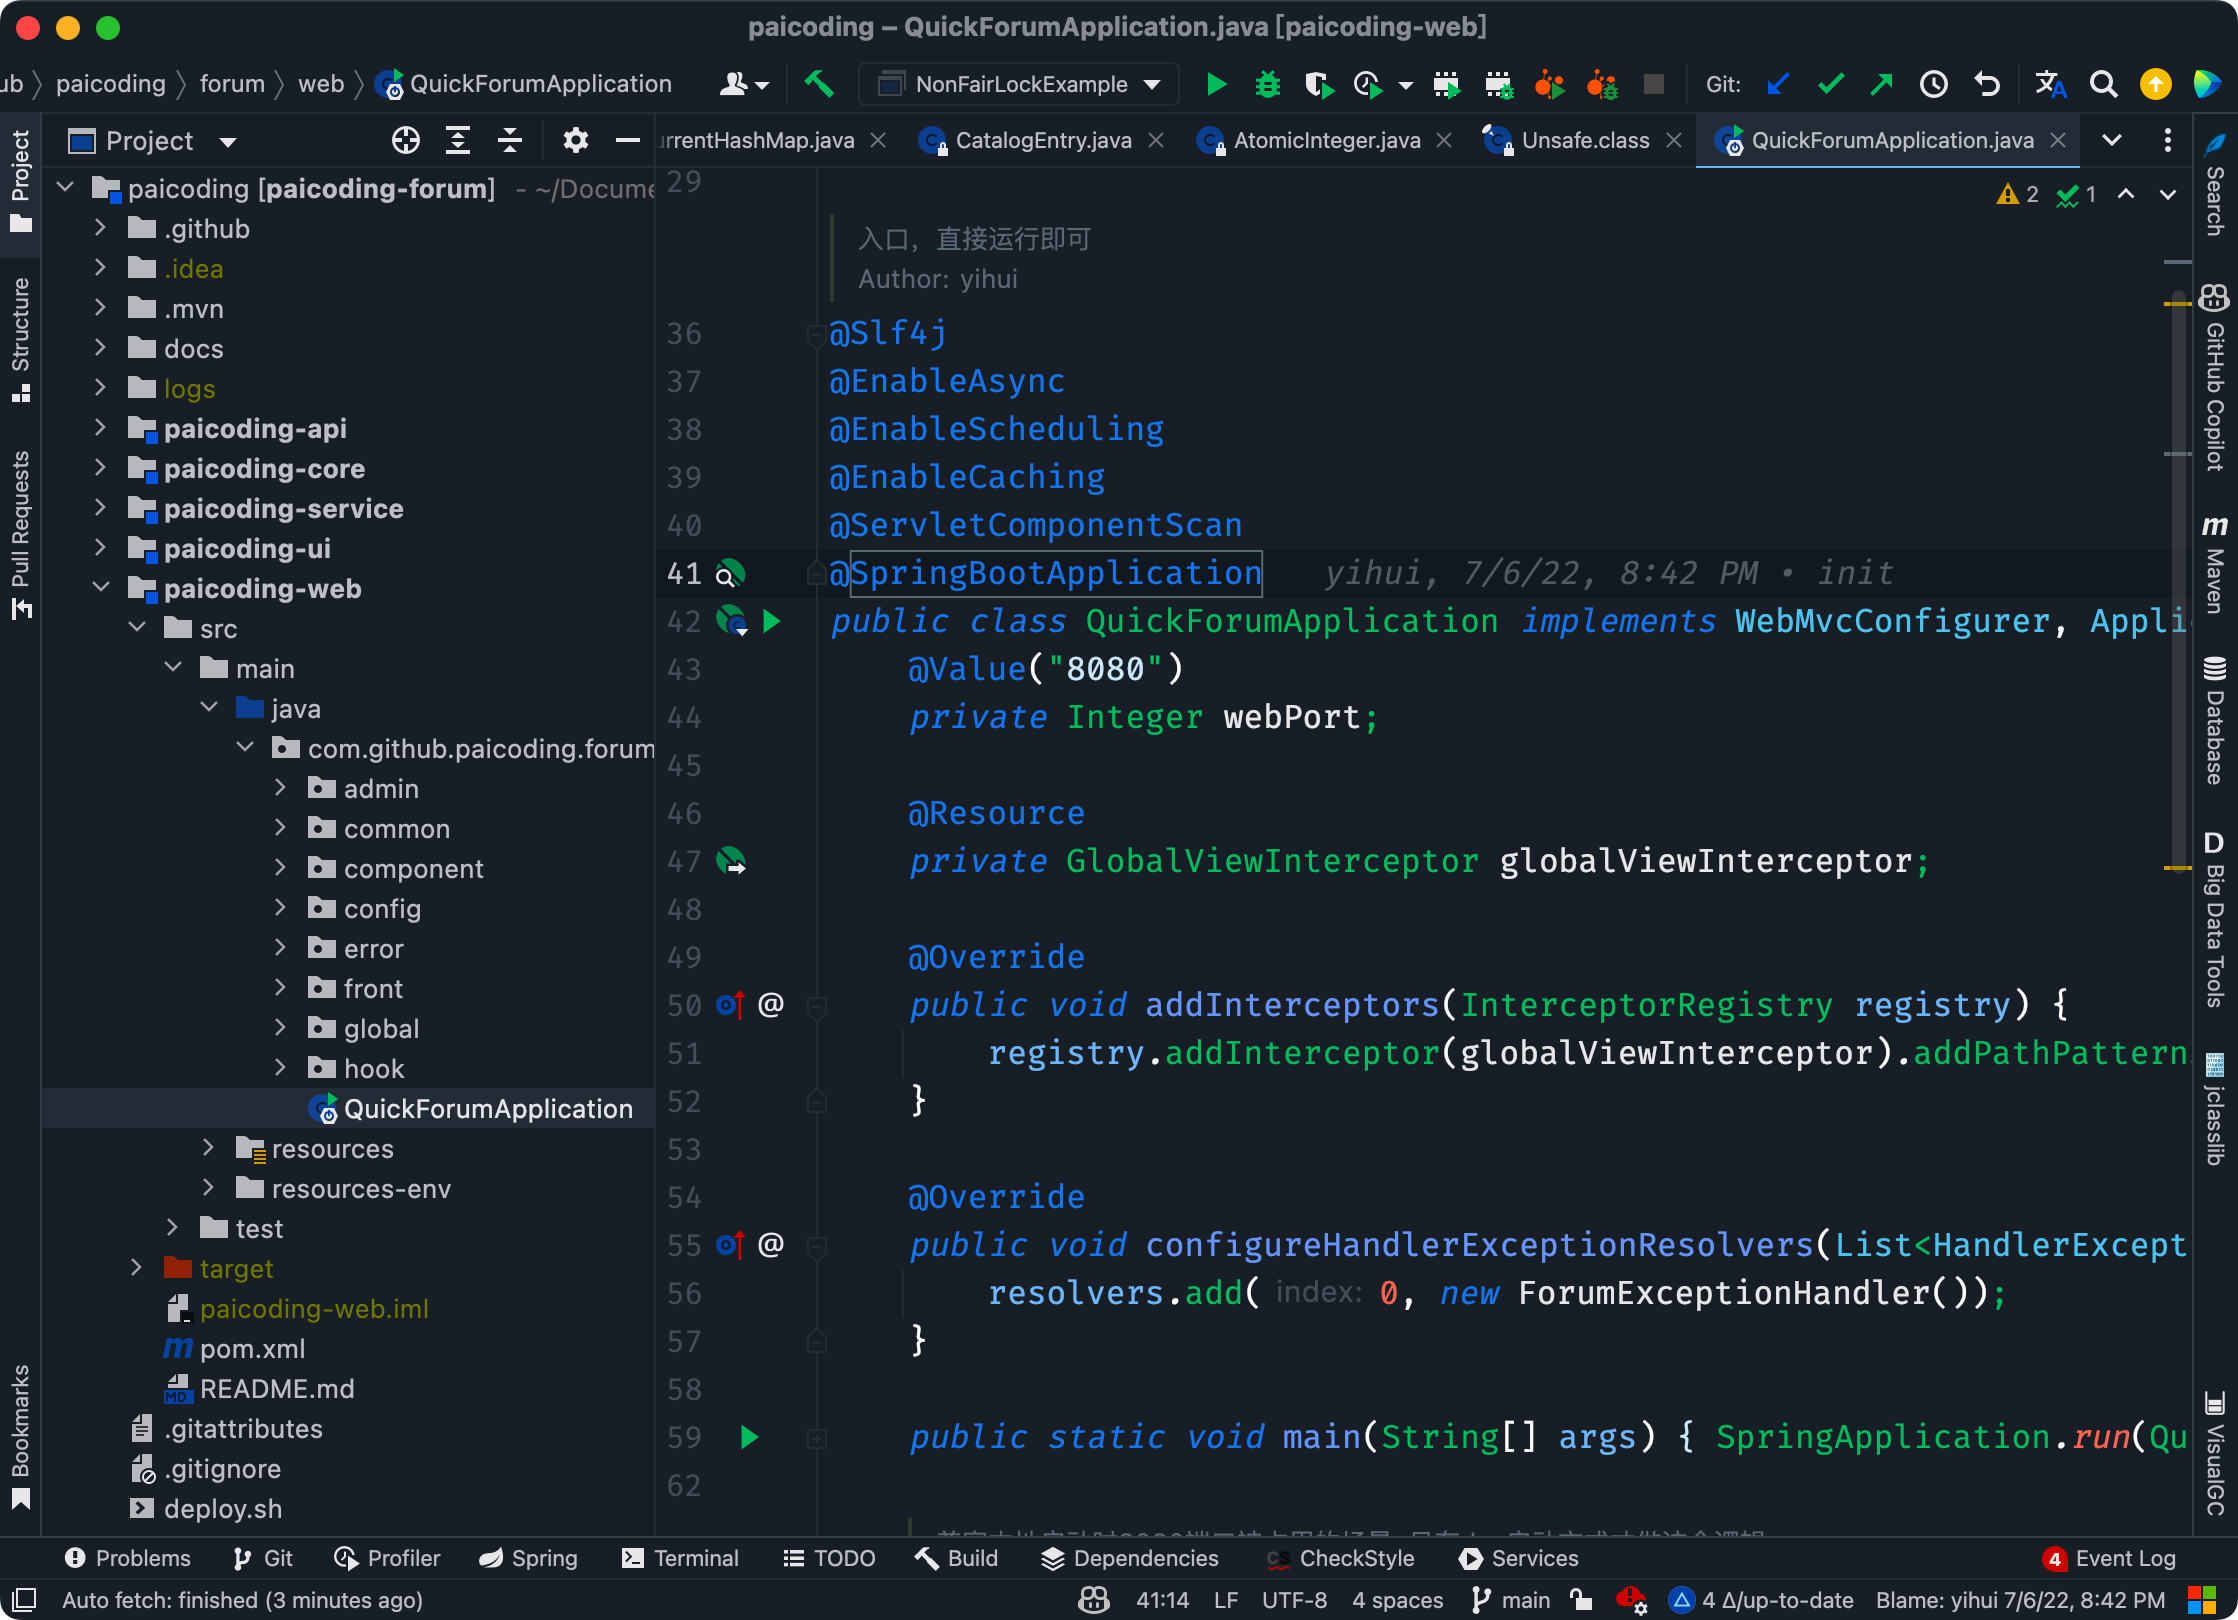
Task: Click the Build project hammer icon
Action: [x=819, y=85]
